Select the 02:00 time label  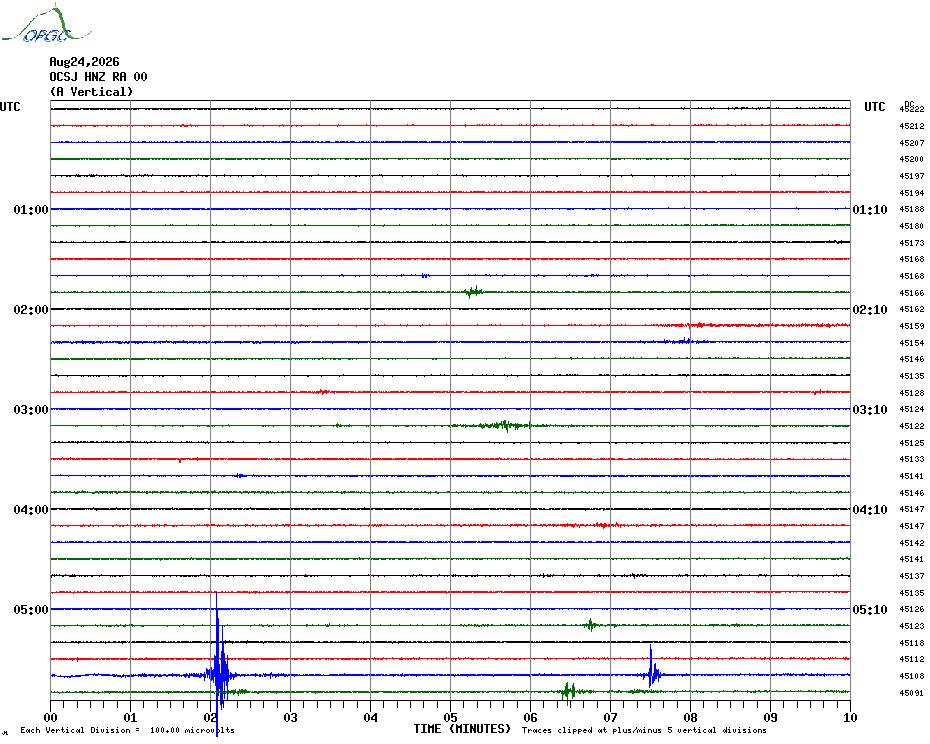click(x=31, y=310)
